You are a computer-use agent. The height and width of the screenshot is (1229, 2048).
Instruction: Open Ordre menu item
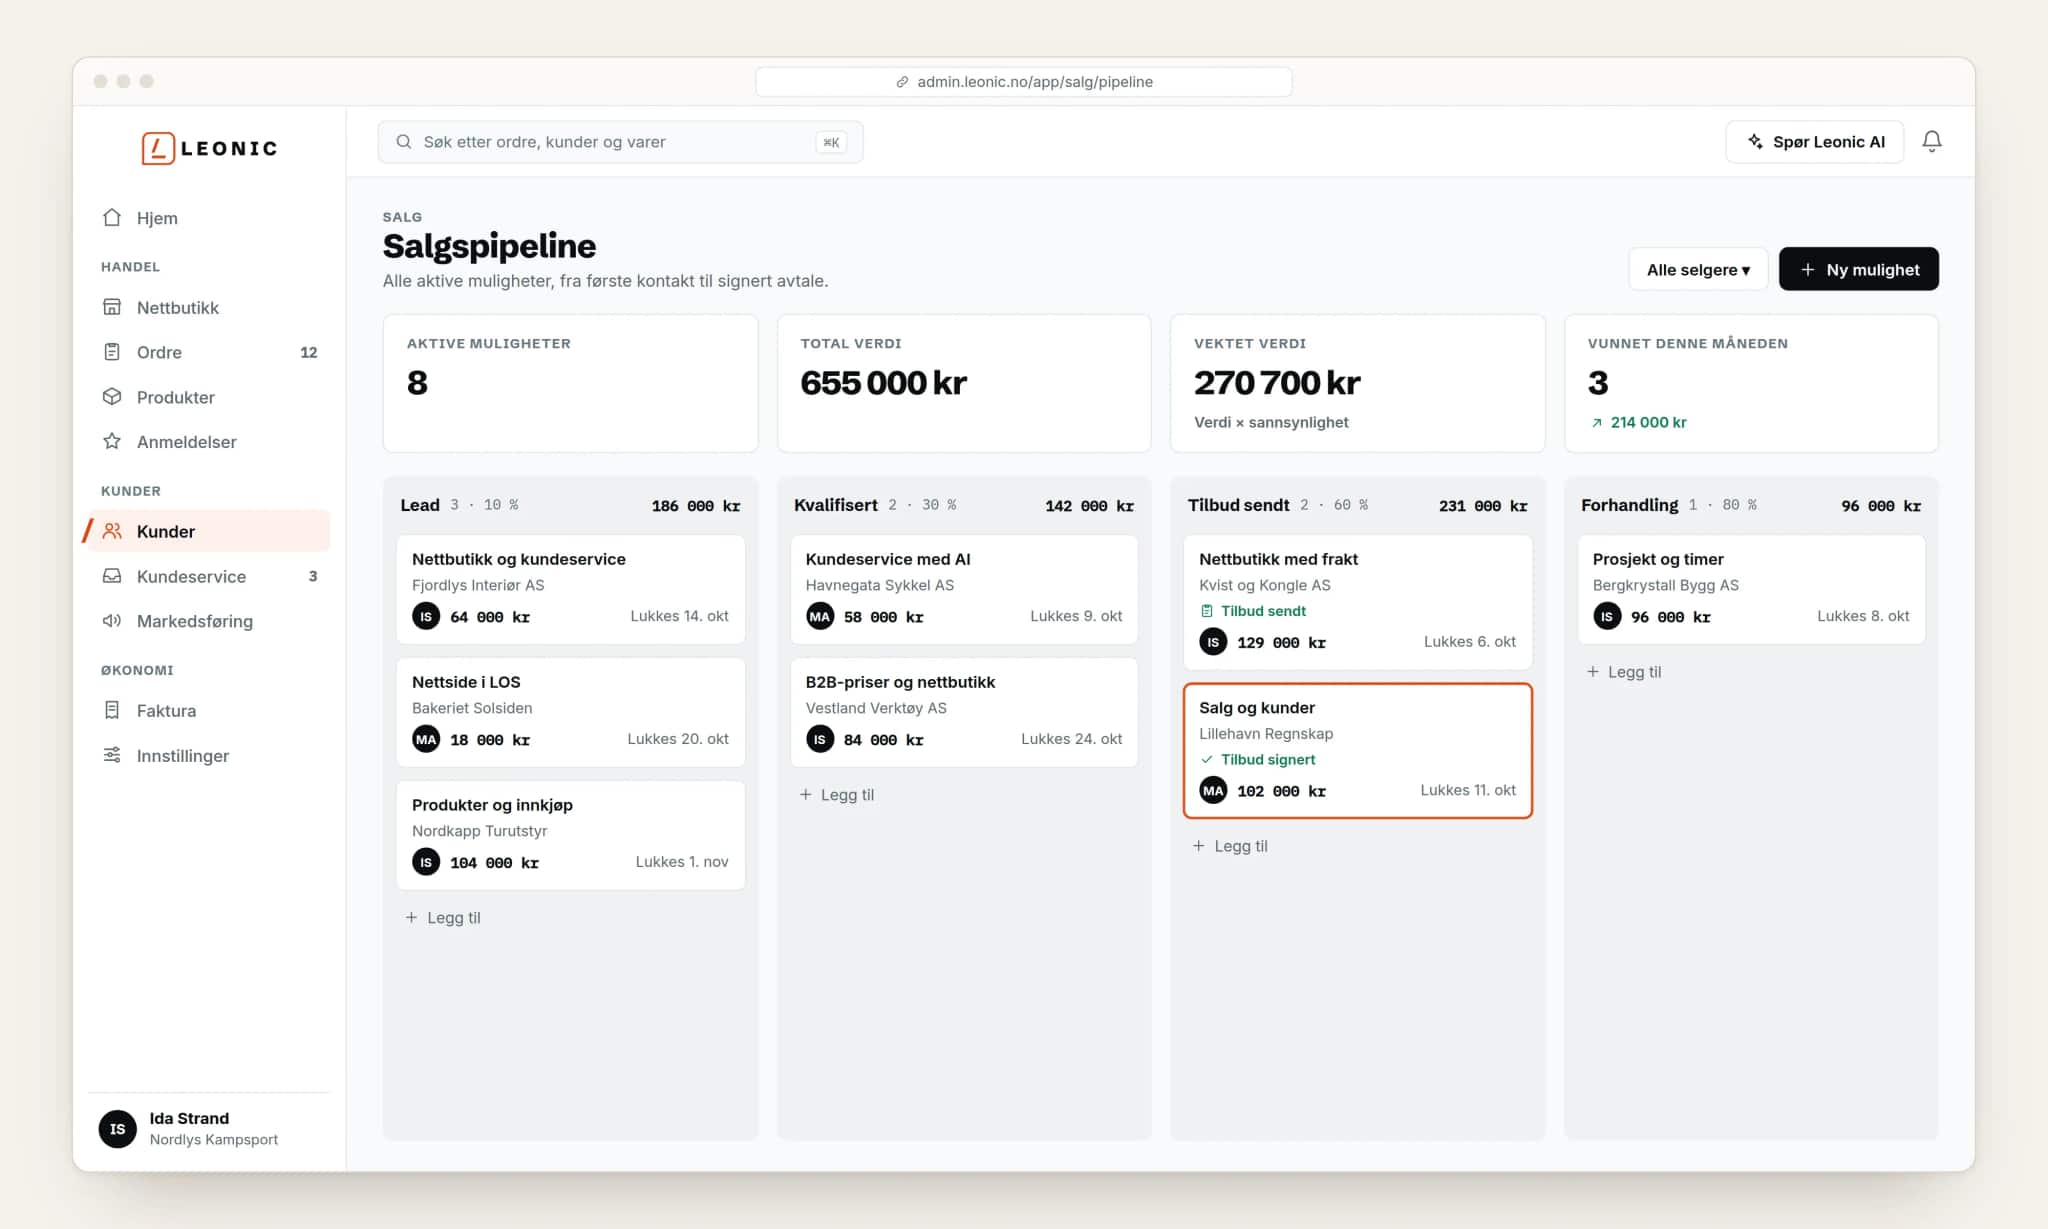pos(209,352)
